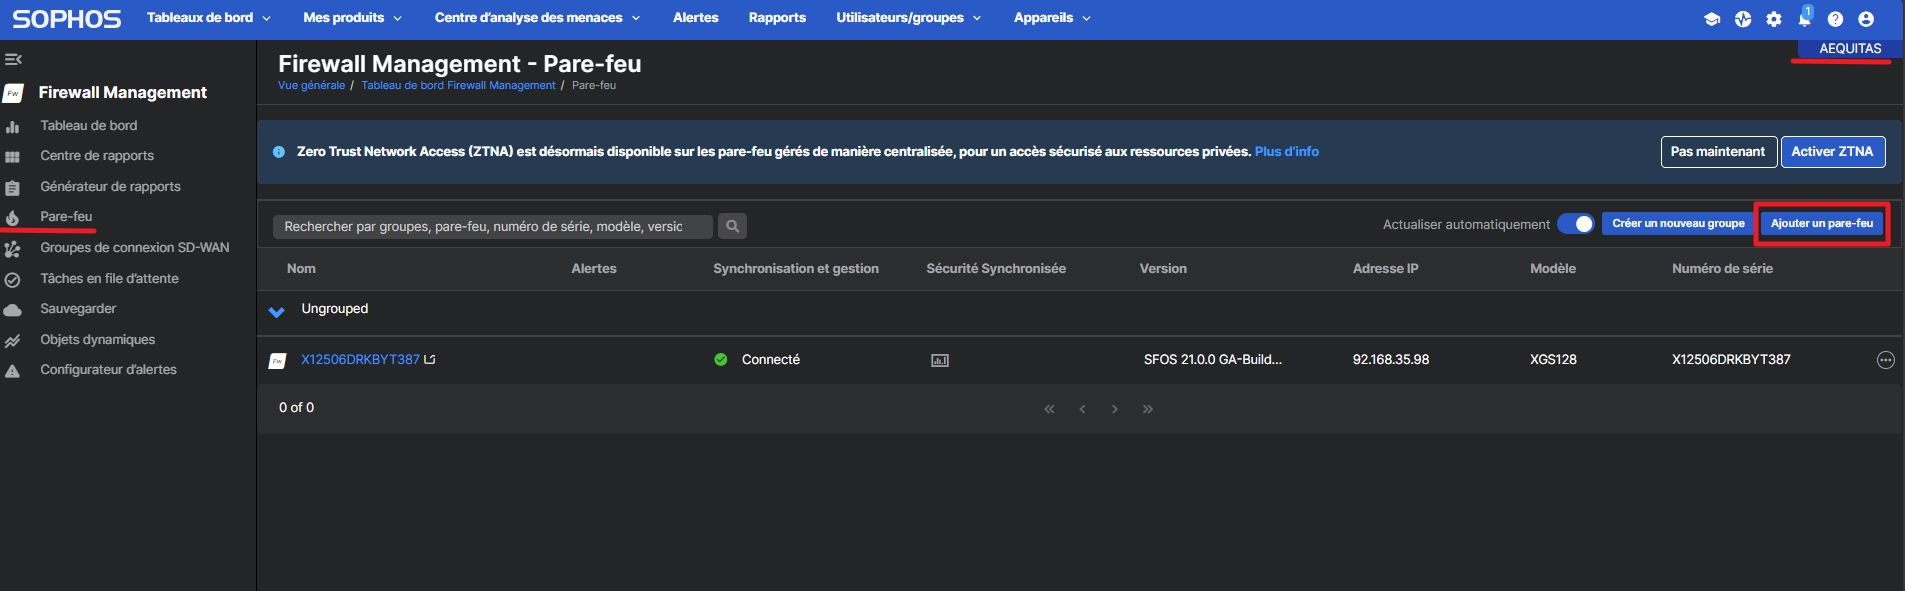1905x591 pixels.
Task: Open the user account icon
Action: [x=1866, y=19]
